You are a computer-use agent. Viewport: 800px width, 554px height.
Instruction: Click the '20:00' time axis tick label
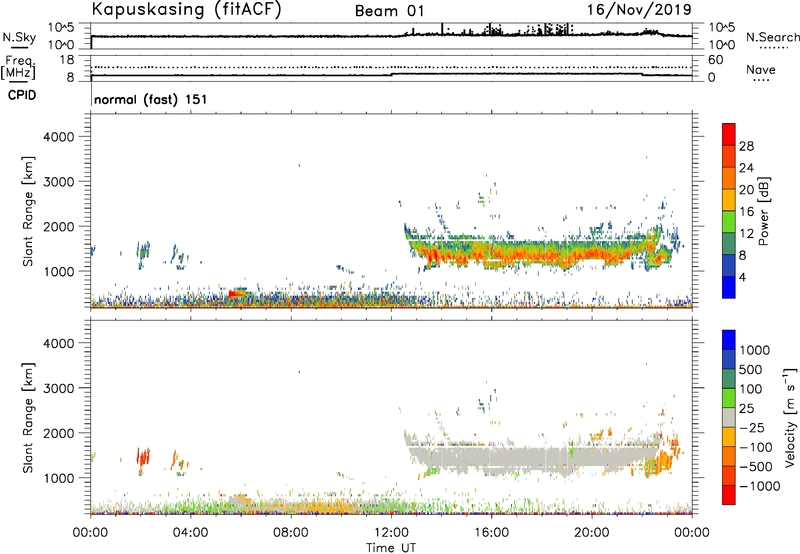(591, 533)
